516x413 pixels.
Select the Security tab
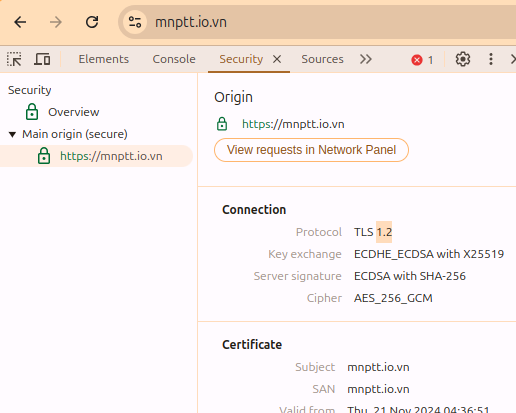[241, 59]
